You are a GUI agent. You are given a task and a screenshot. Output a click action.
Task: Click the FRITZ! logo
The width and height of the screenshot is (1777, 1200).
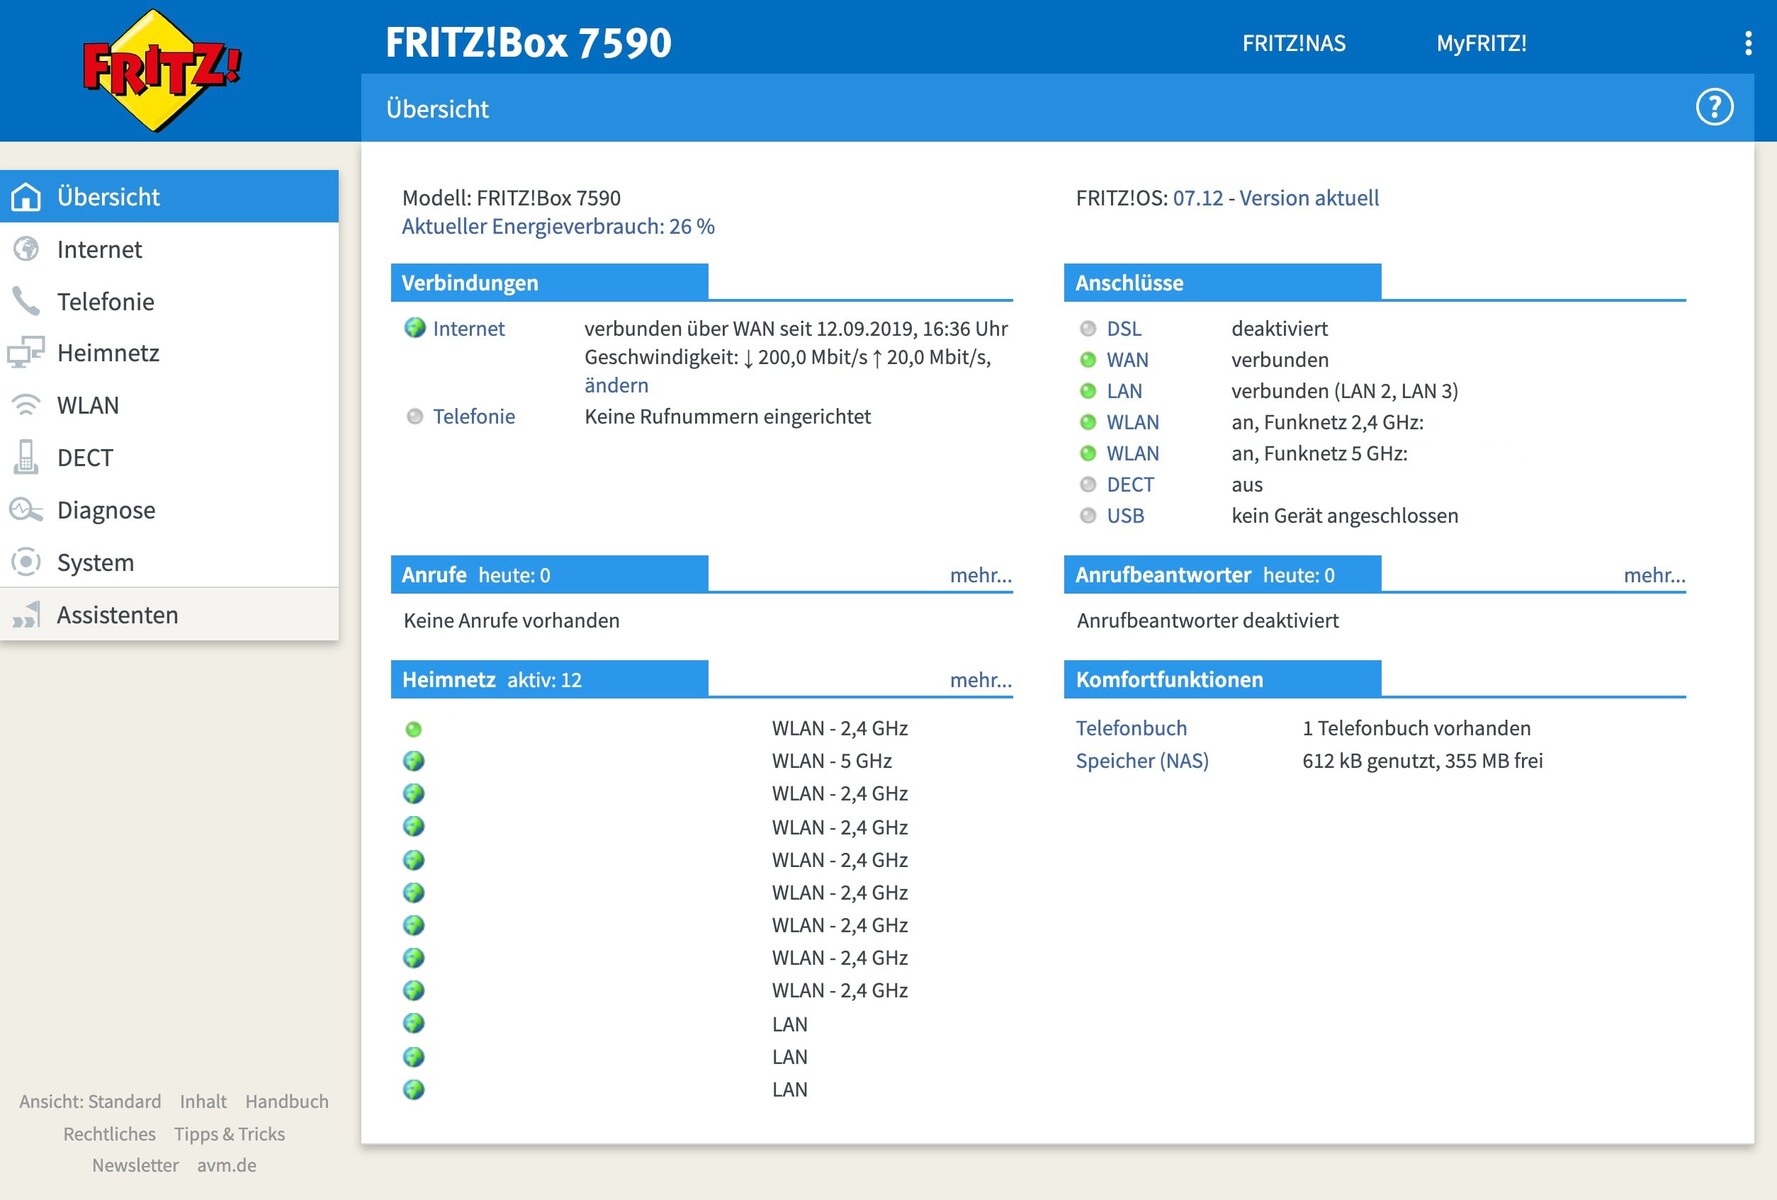pyautogui.click(x=161, y=70)
